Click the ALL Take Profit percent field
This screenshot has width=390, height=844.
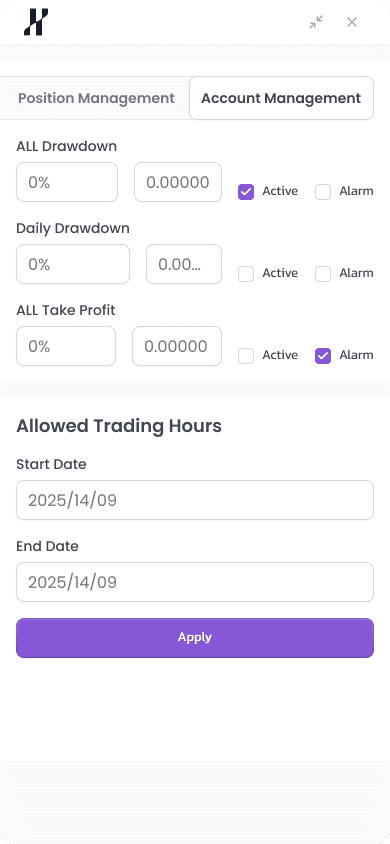(66, 346)
